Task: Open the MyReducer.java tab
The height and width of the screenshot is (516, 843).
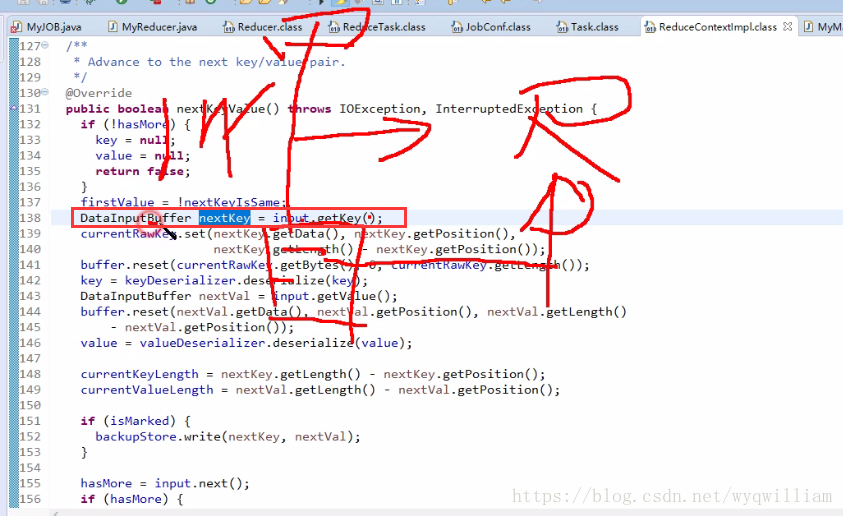Action: pyautogui.click(x=153, y=27)
